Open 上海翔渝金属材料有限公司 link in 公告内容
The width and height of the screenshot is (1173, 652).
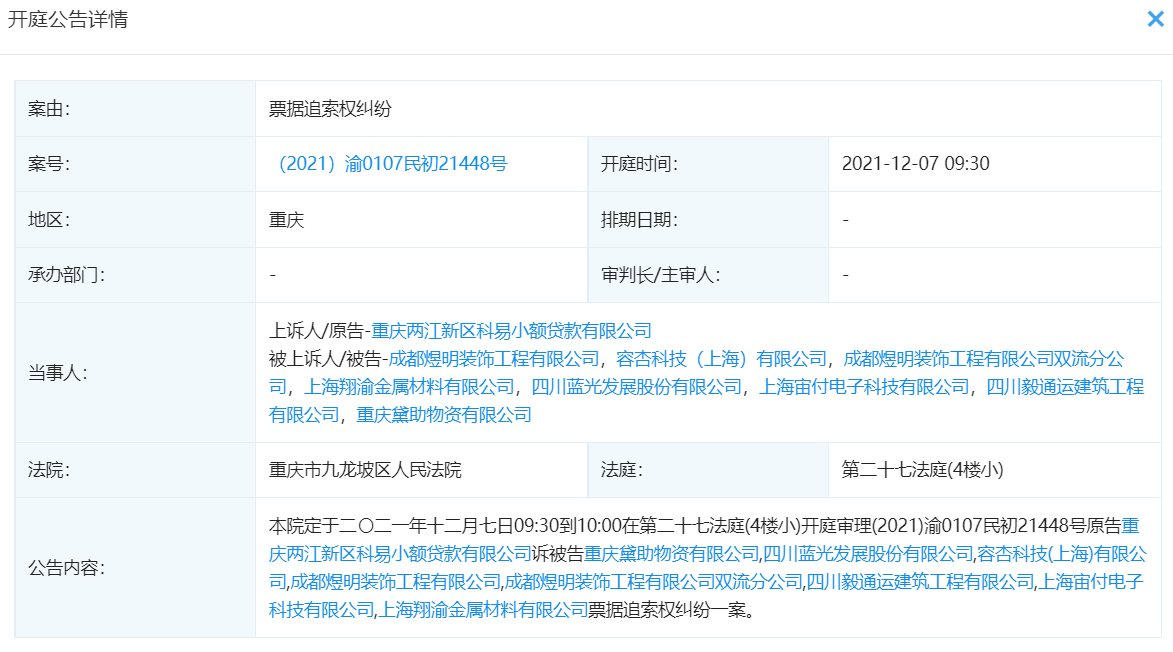[483, 610]
